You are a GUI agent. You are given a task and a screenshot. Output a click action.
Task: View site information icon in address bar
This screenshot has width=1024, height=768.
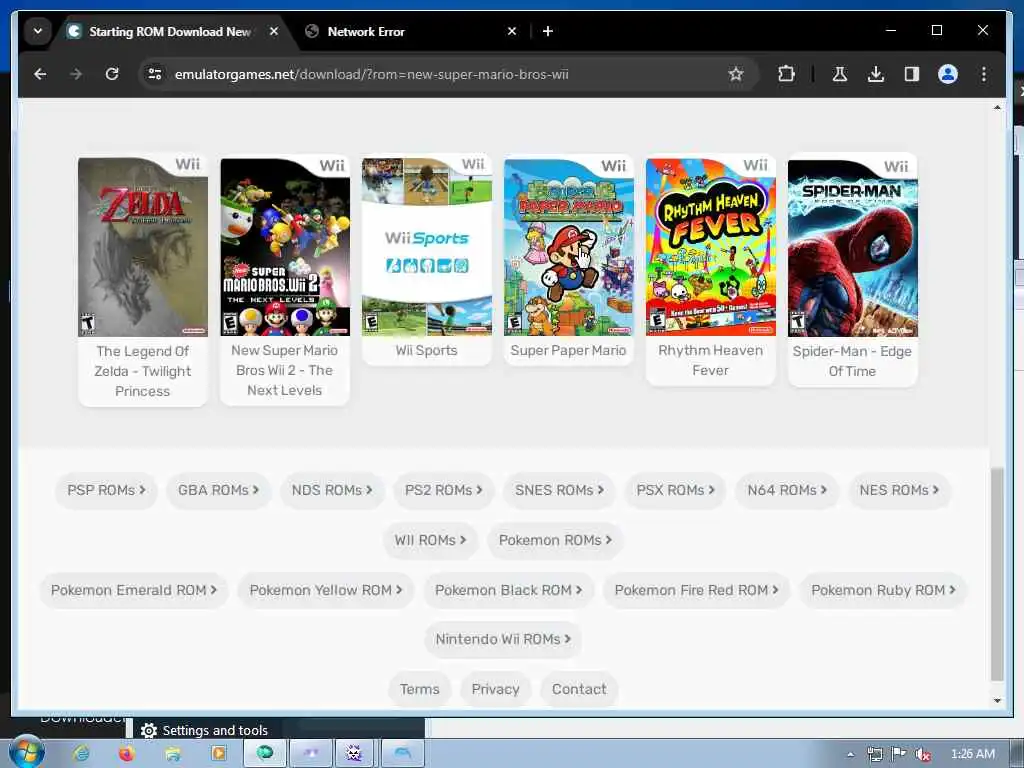(x=155, y=74)
